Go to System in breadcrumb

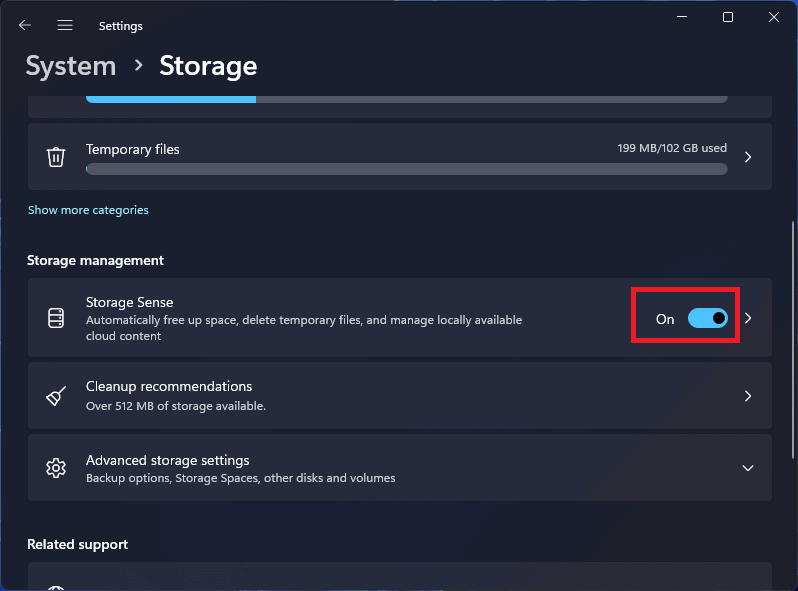(x=70, y=66)
